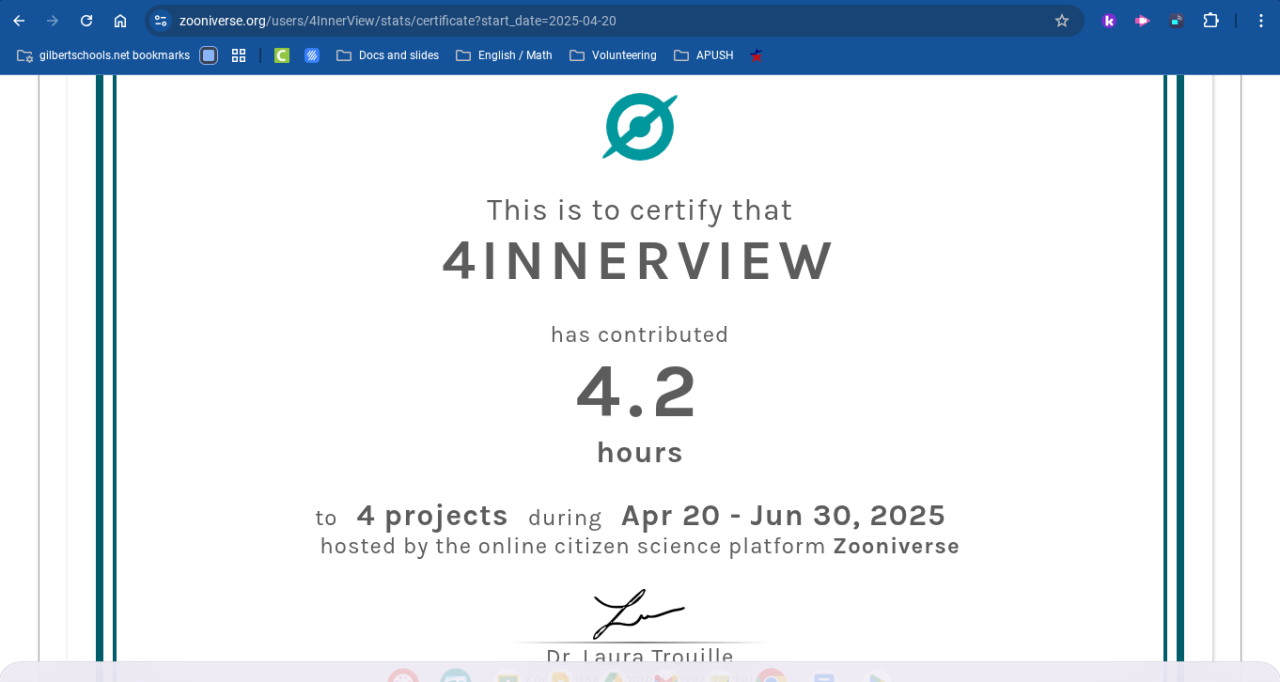The height and width of the screenshot is (682, 1280).
Task: Click the teal Zooniverse logo
Action: [x=640, y=126]
